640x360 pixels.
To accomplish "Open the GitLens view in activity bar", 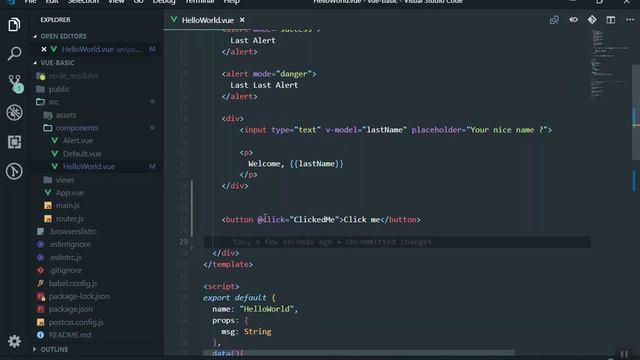I will (x=14, y=171).
